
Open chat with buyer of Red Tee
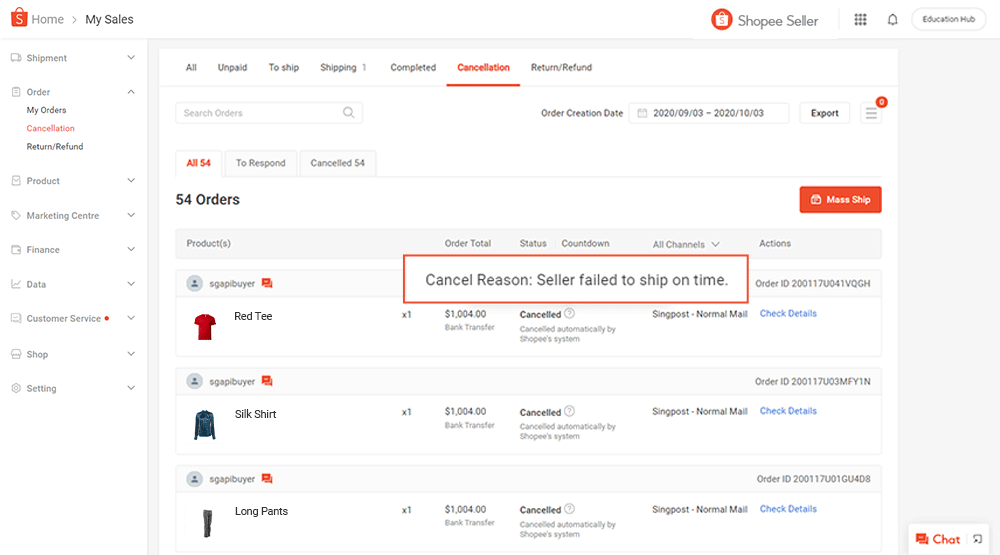[267, 284]
